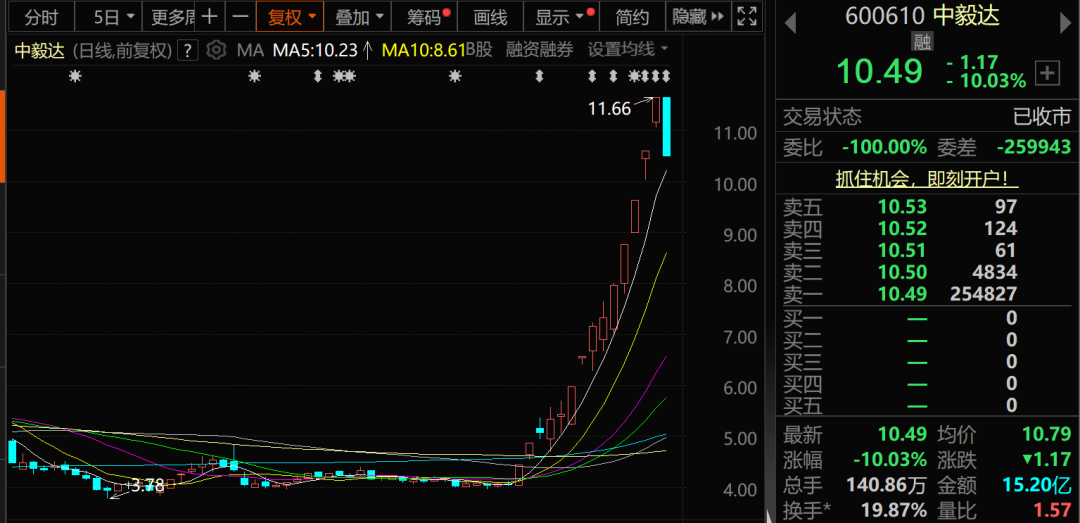This screenshot has width=1080, height=523.
Task: Click the 均价 10.79 value
Action: (1048, 435)
